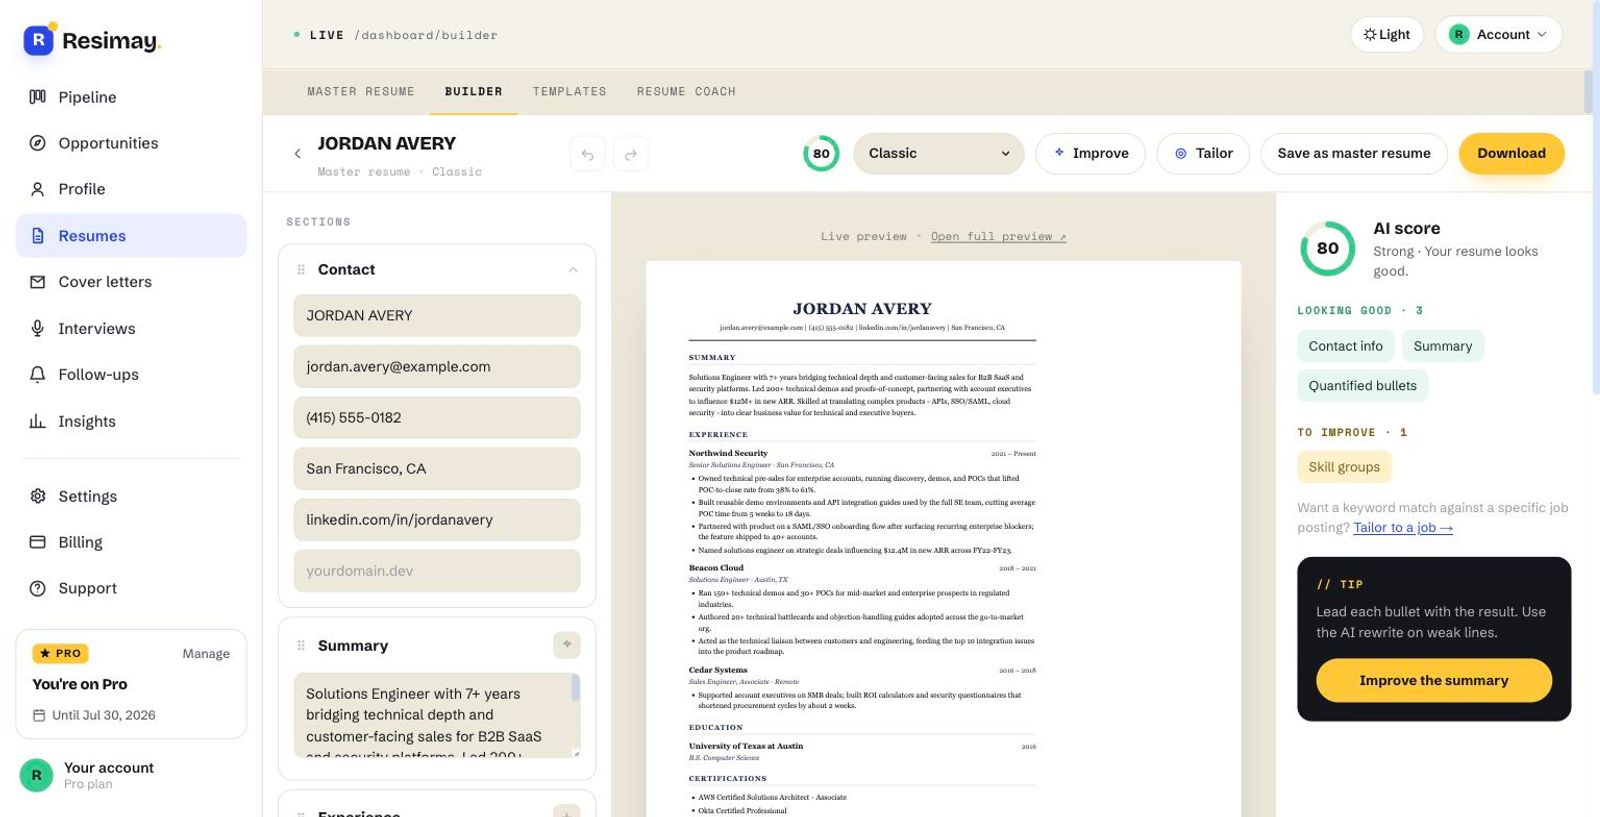The width and height of the screenshot is (1600, 817).
Task: Open Support help item
Action: click(131, 588)
